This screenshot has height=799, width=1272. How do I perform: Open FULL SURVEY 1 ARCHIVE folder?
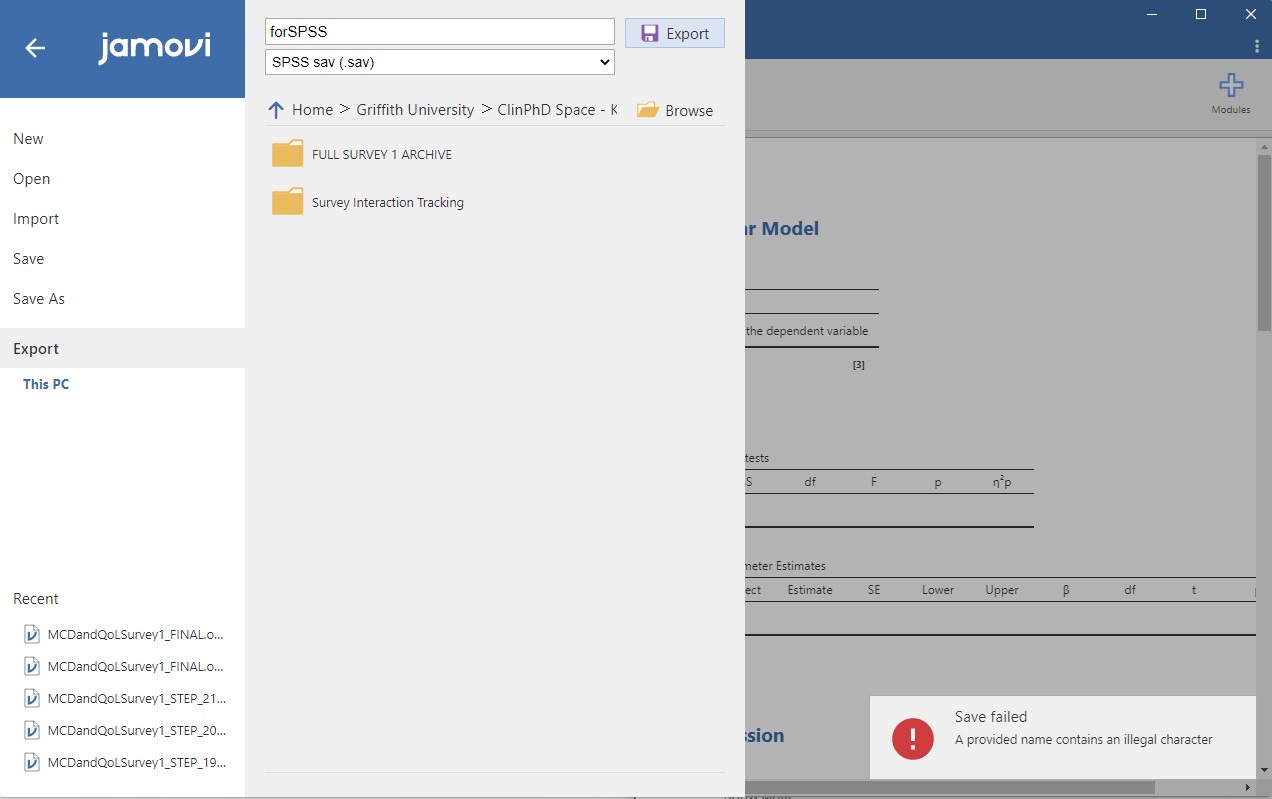tap(382, 154)
